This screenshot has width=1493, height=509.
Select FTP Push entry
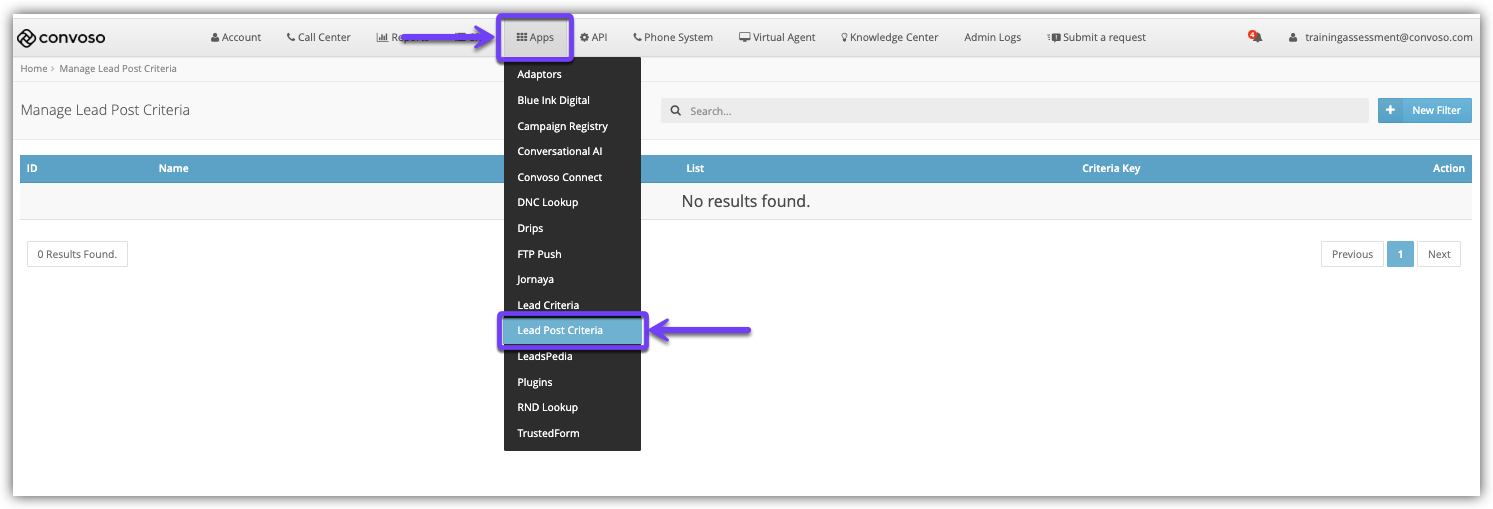572,254
